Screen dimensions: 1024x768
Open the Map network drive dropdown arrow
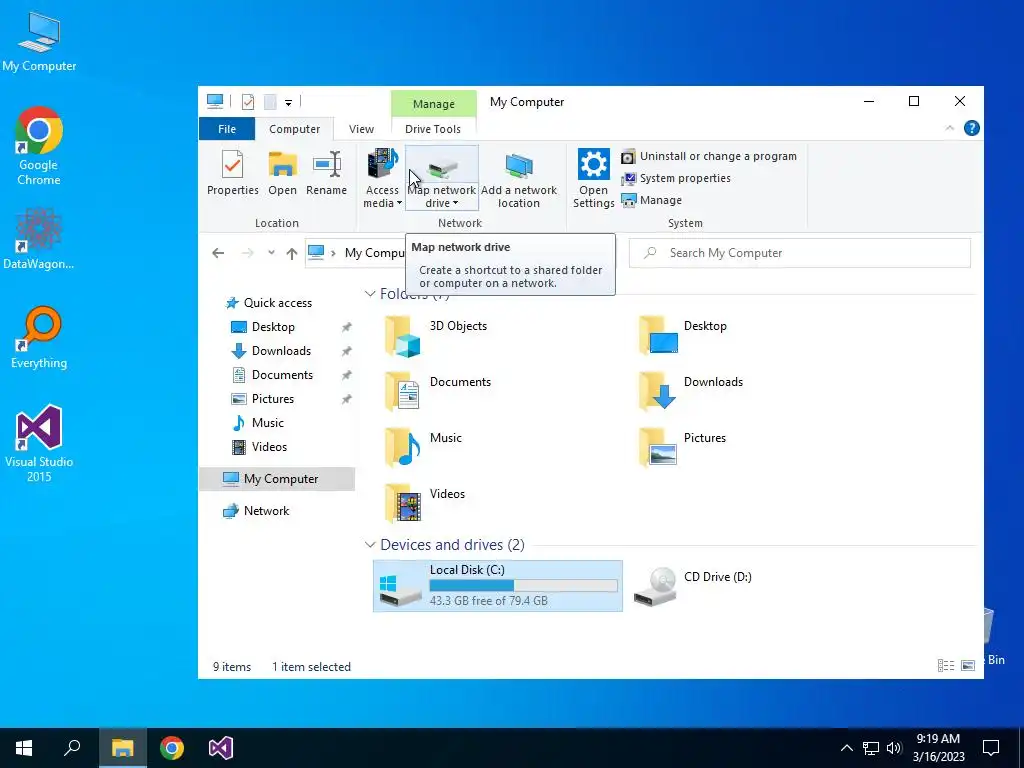coord(455,203)
